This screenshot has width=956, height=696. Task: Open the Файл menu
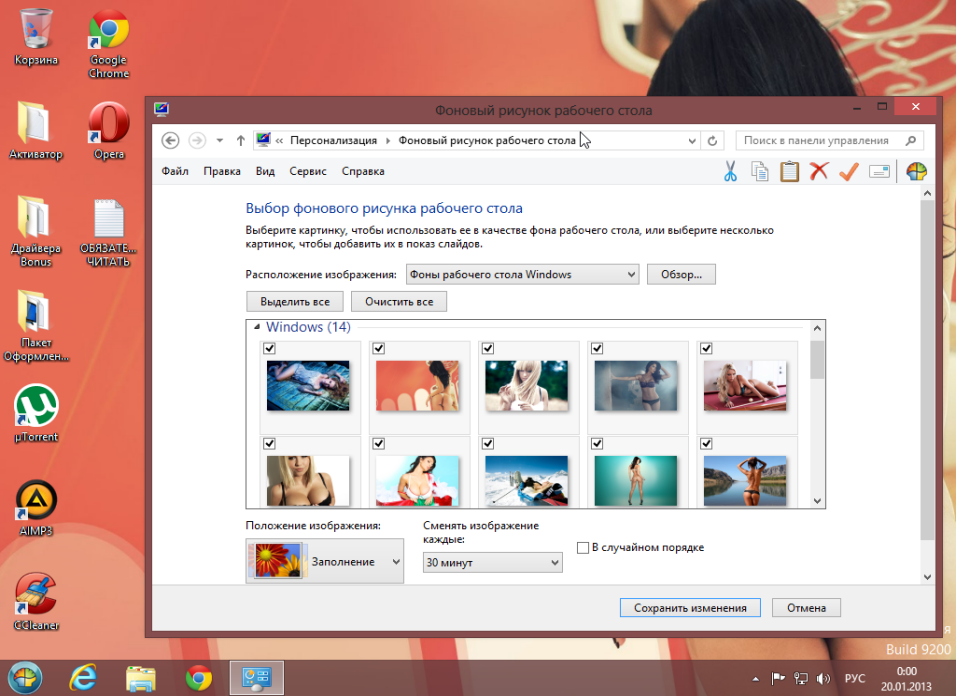pyautogui.click(x=175, y=171)
